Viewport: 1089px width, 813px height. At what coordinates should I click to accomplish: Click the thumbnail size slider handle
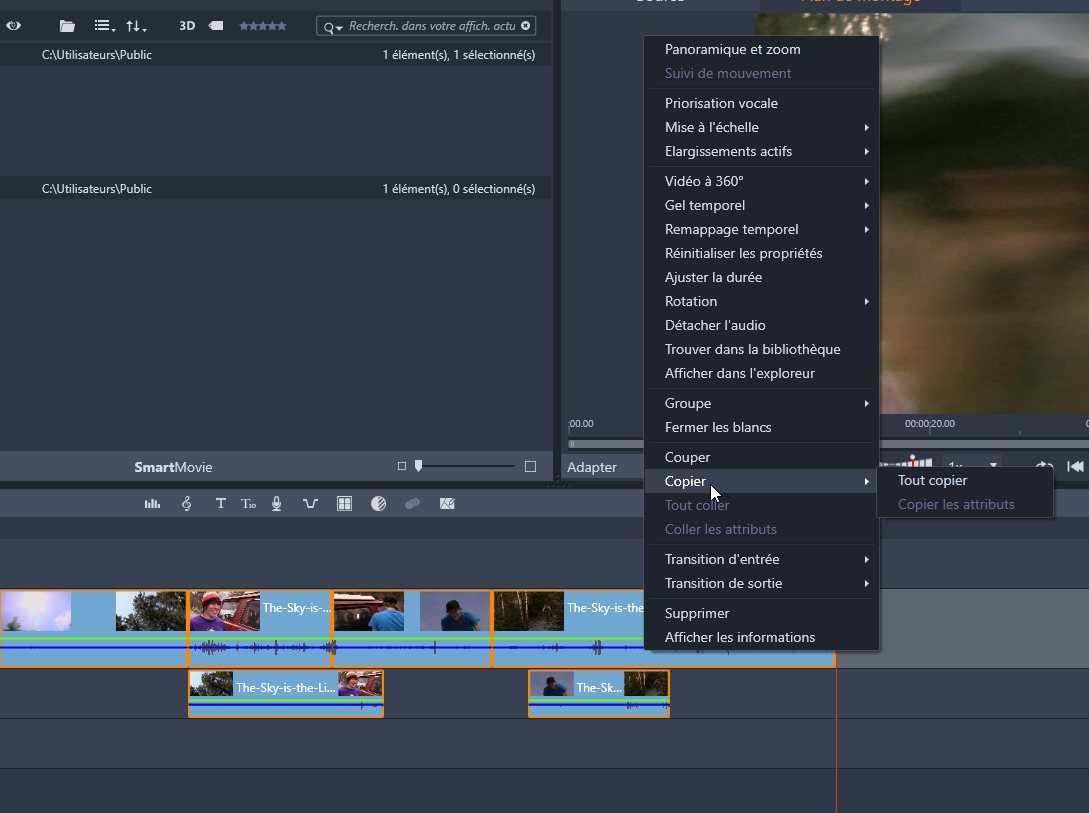(418, 466)
